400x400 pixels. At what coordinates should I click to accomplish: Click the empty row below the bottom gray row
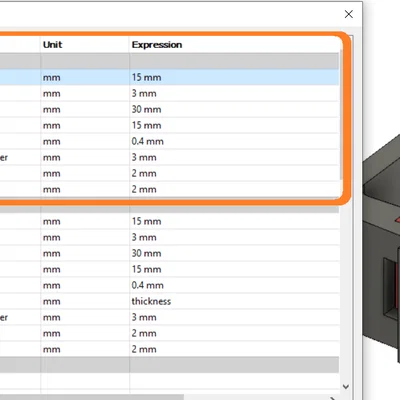pos(169,381)
